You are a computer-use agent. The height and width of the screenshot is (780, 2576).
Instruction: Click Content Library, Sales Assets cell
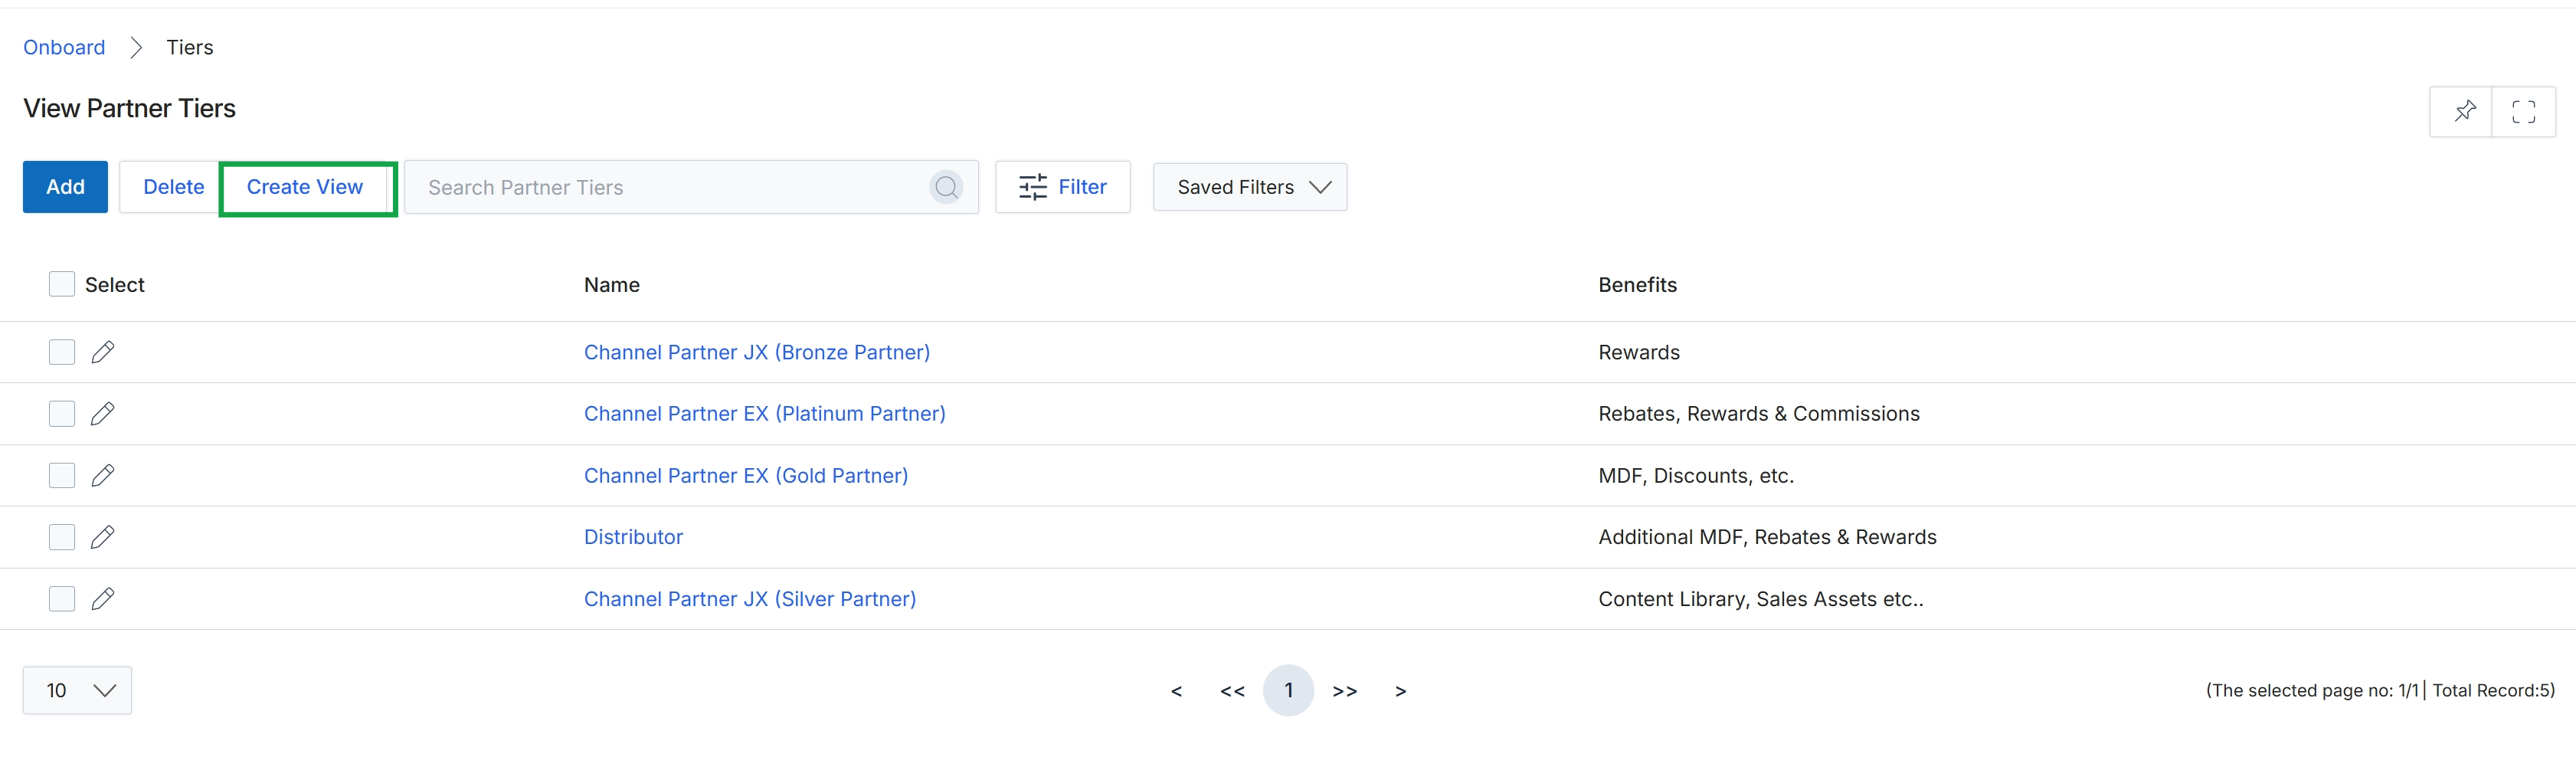pyautogui.click(x=1761, y=599)
